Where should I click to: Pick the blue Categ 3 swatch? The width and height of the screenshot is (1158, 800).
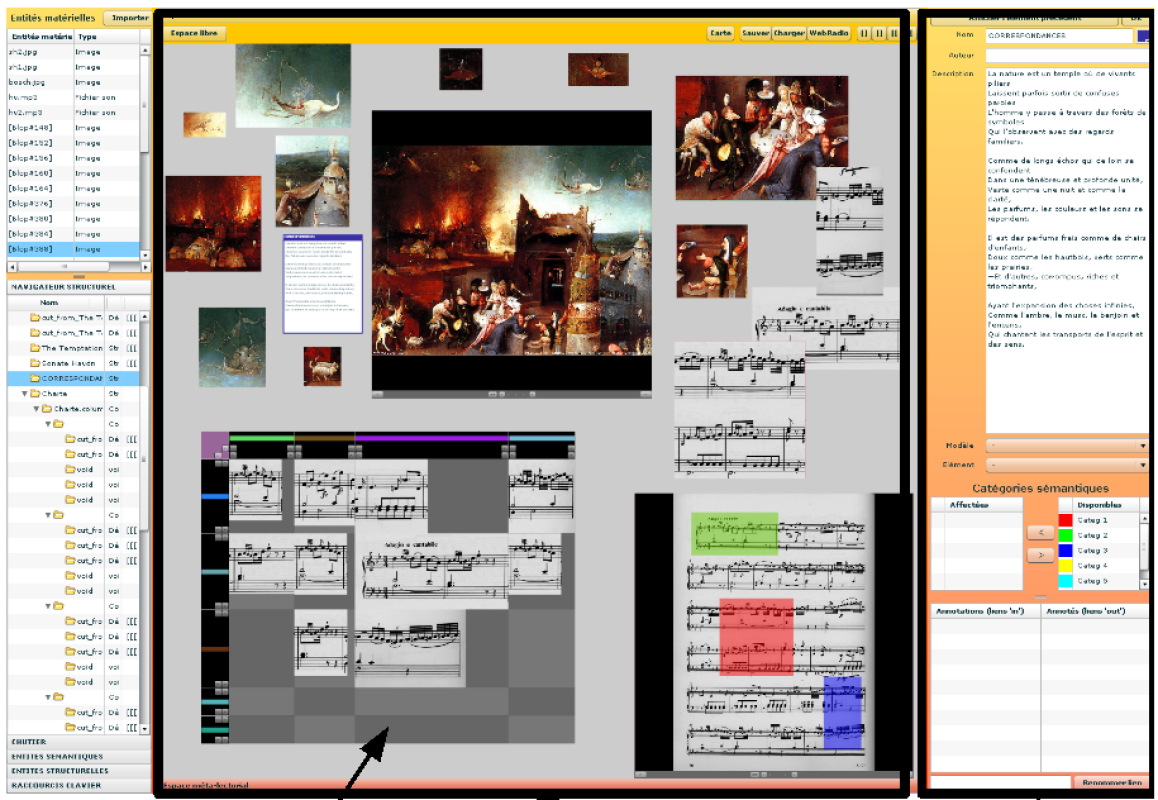[x=1066, y=551]
